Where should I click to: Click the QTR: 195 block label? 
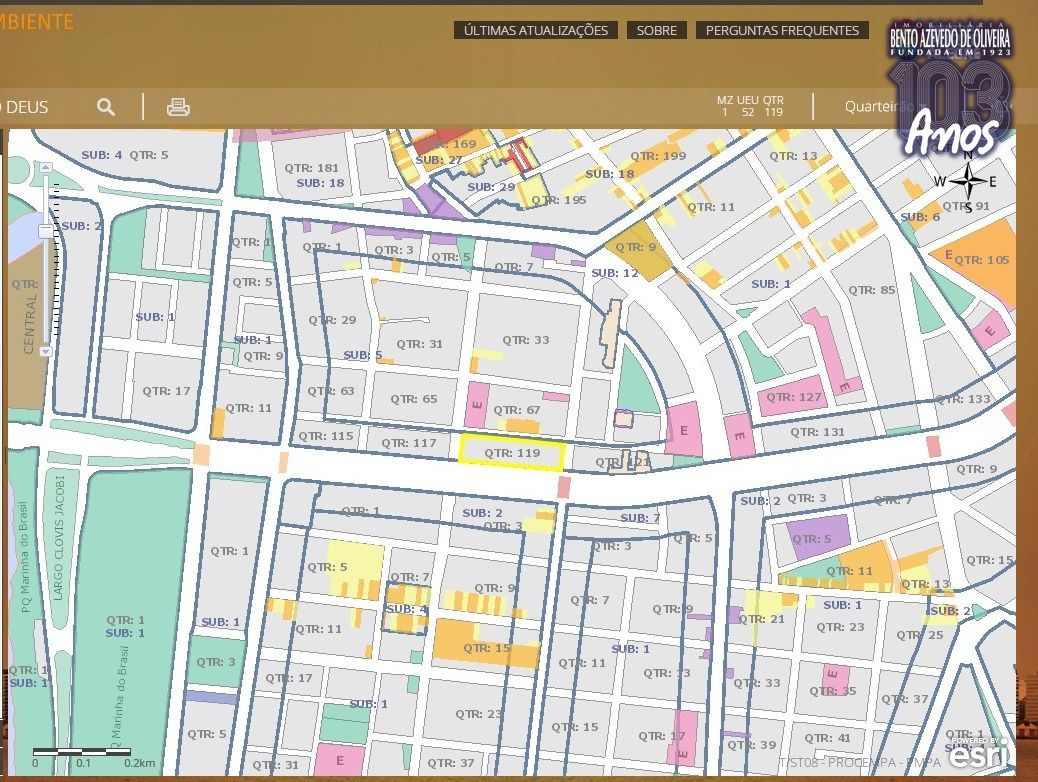[559, 199]
